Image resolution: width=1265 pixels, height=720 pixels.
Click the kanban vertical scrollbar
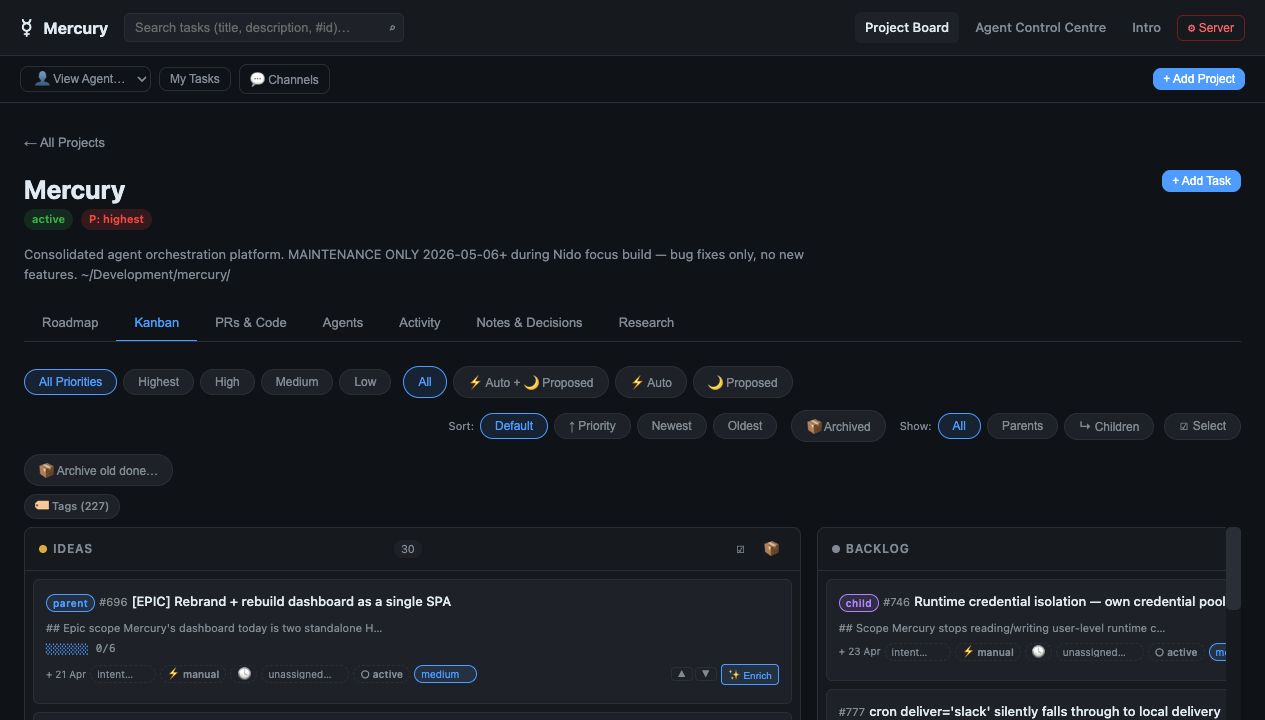(1234, 568)
